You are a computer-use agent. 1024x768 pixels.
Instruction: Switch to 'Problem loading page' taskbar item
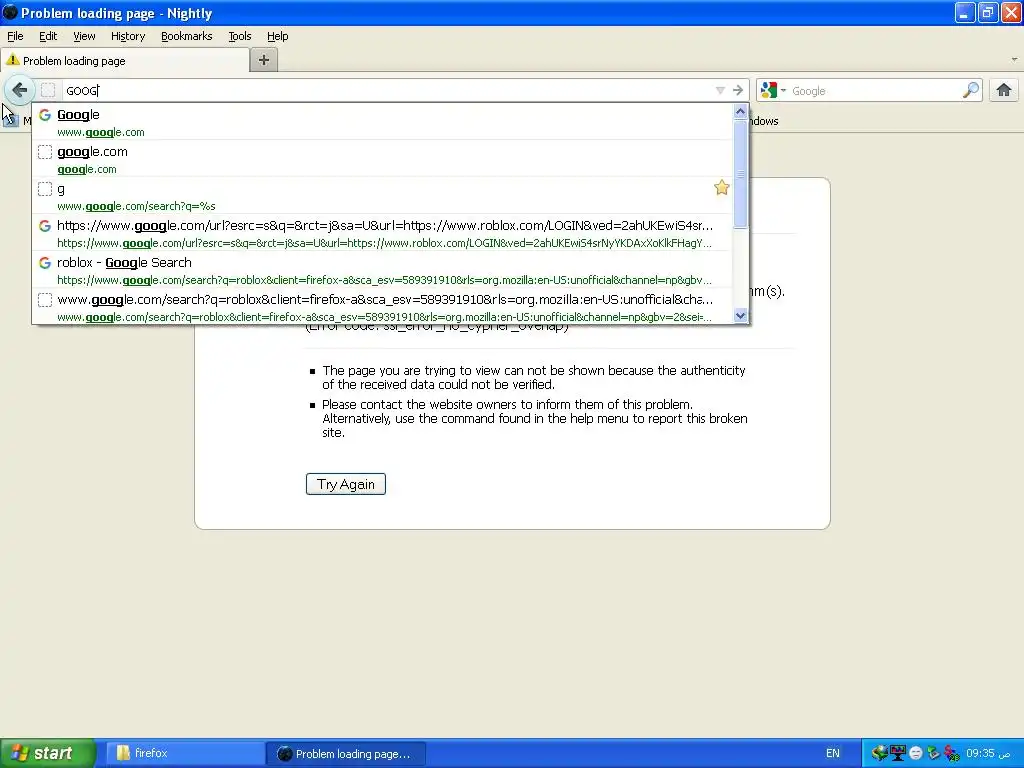pyautogui.click(x=346, y=754)
